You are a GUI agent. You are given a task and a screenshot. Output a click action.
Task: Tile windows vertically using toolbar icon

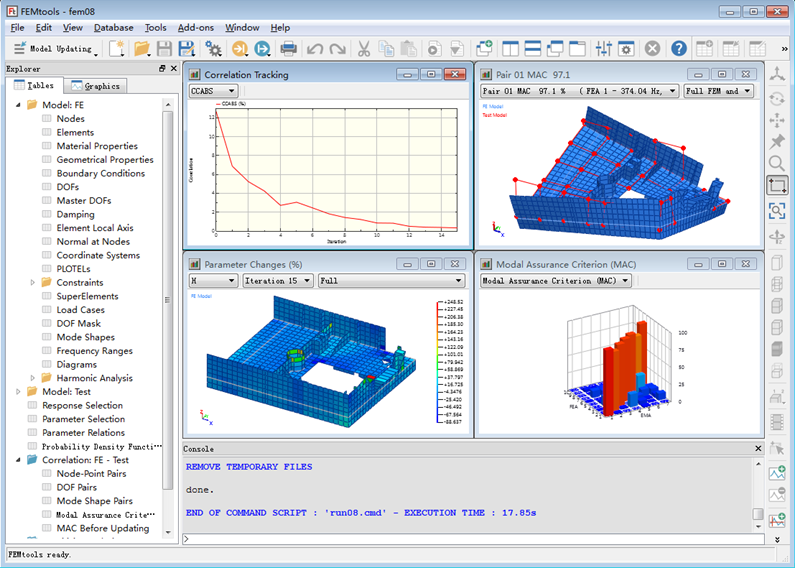[x=510, y=49]
